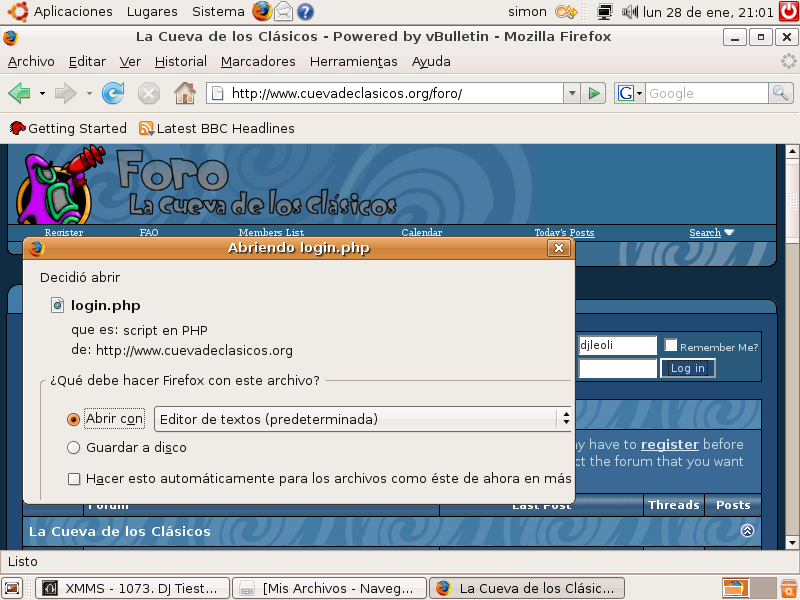Select the Abrir con radio button
This screenshot has height=600, width=800.
73,419
